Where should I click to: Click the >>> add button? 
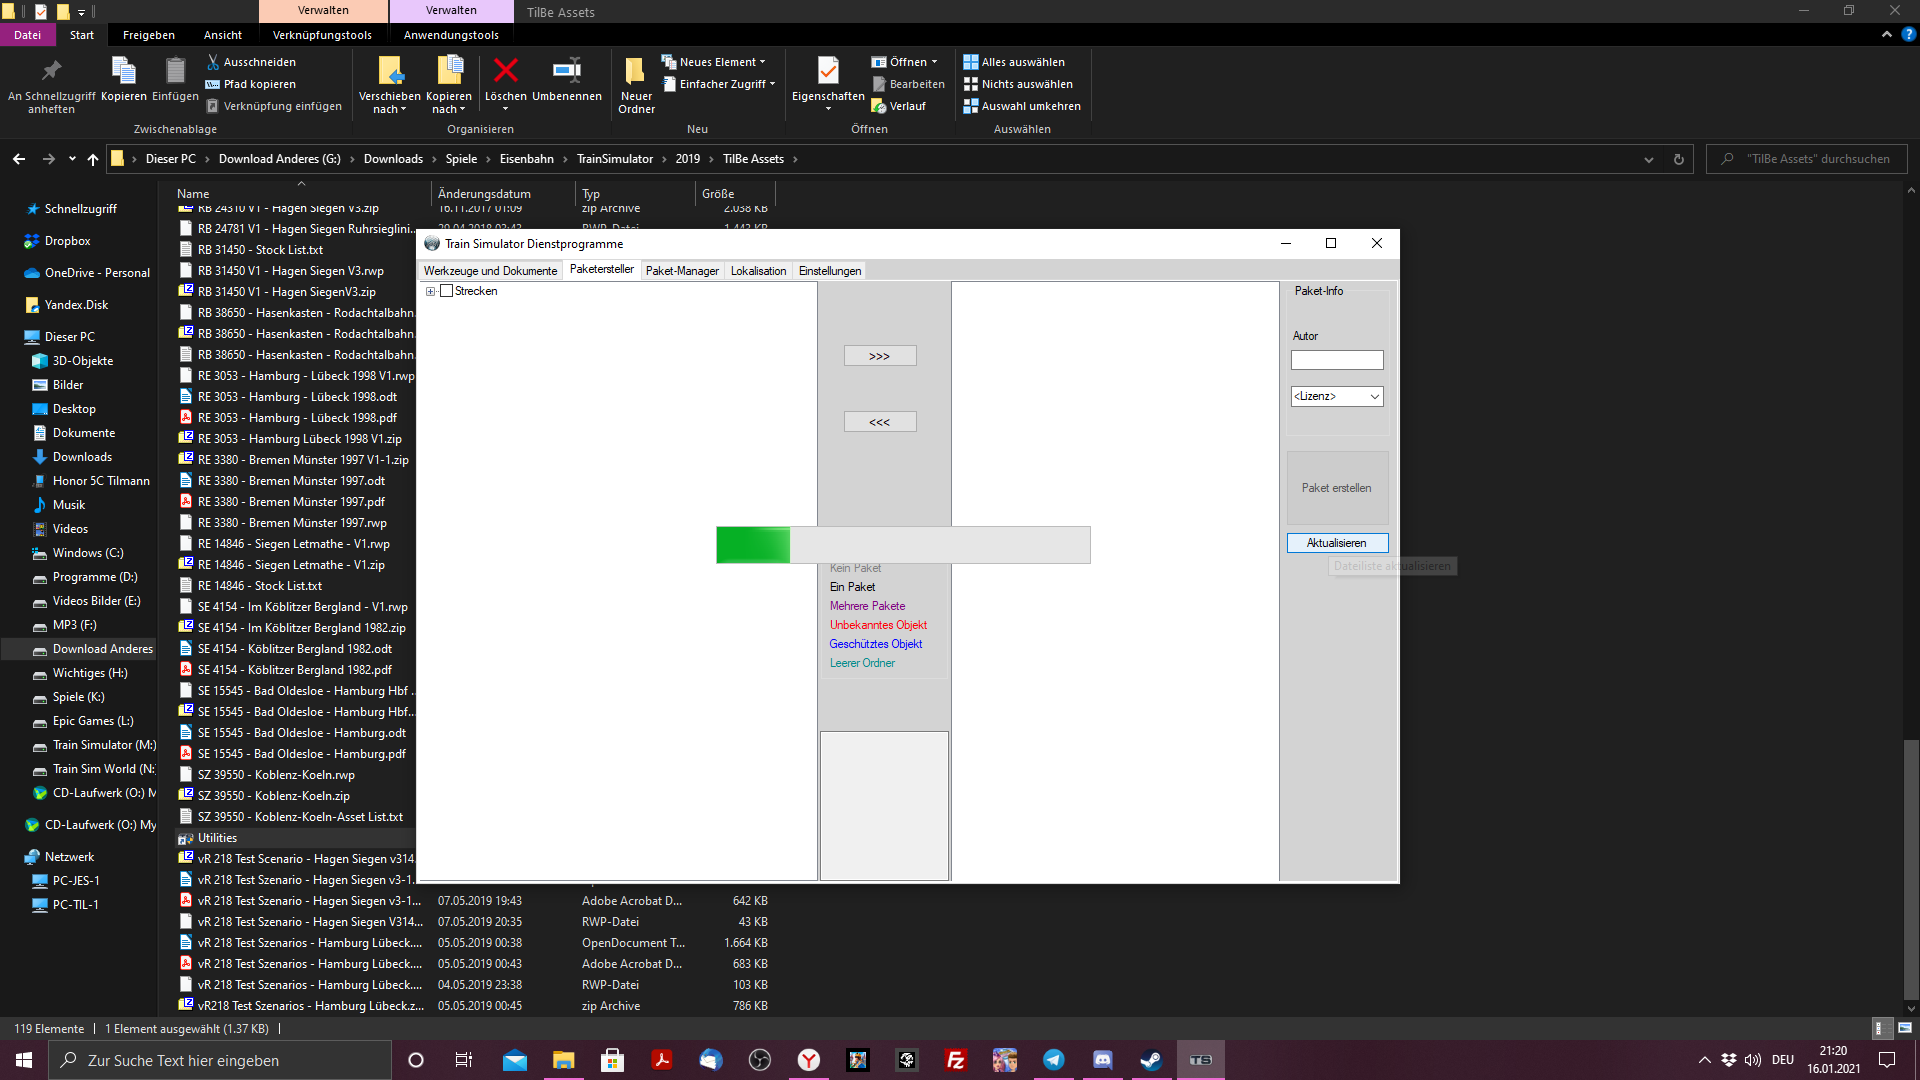click(880, 356)
